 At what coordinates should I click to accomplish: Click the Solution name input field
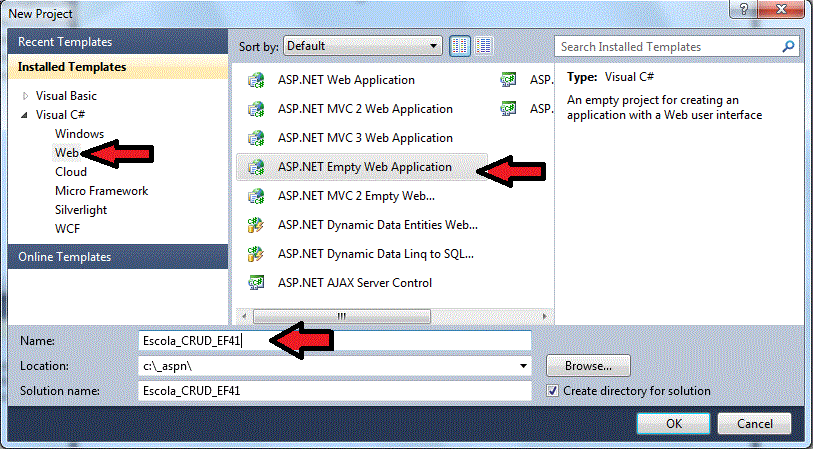(335, 390)
